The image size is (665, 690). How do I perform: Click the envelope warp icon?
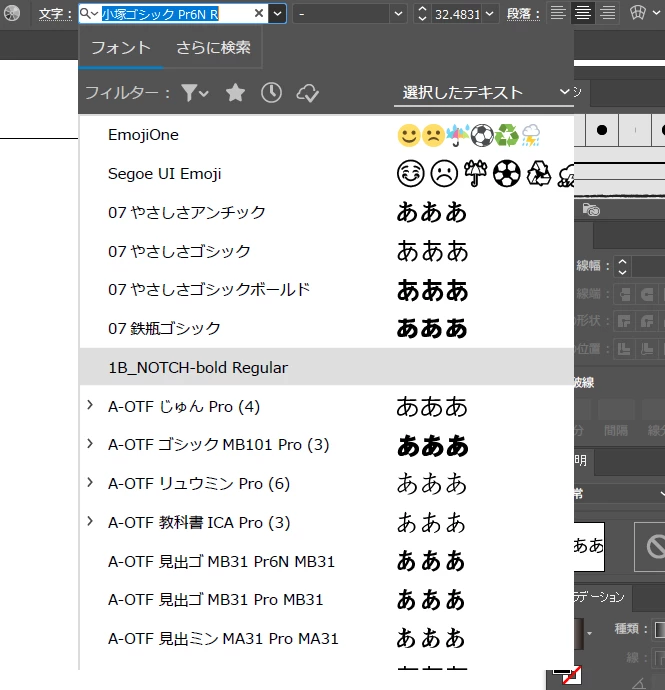tap(638, 12)
